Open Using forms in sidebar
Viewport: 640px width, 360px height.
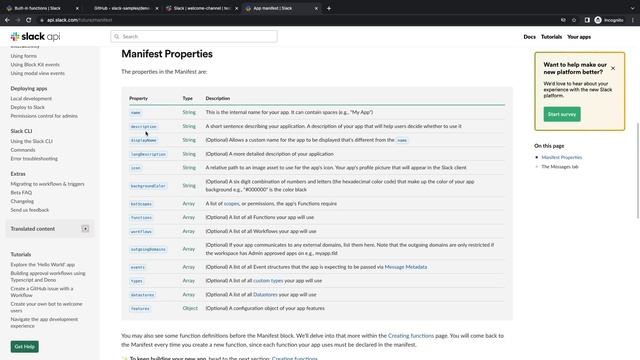[x=24, y=56]
